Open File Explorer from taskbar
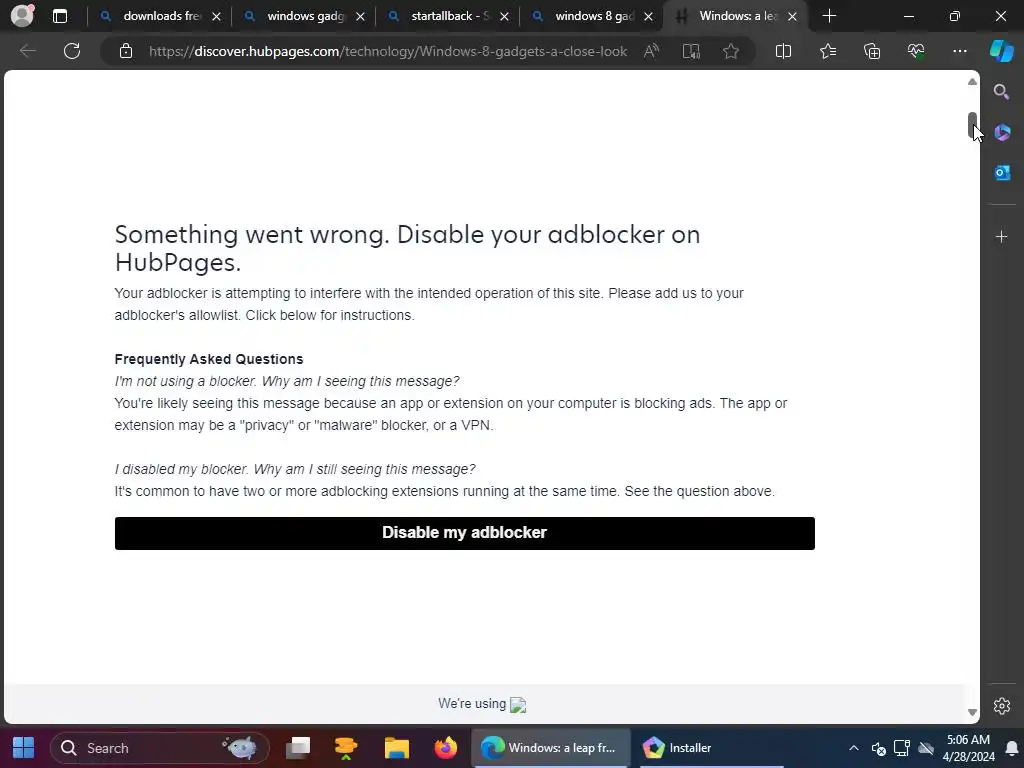Image resolution: width=1024 pixels, height=768 pixels. [x=396, y=748]
